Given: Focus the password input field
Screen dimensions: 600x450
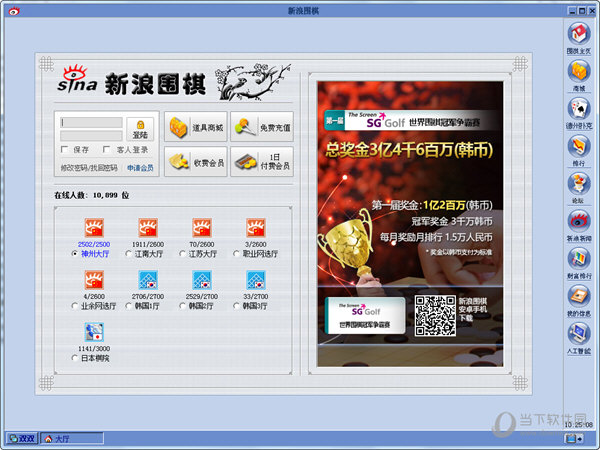Looking at the screenshot, I should tap(91, 135).
